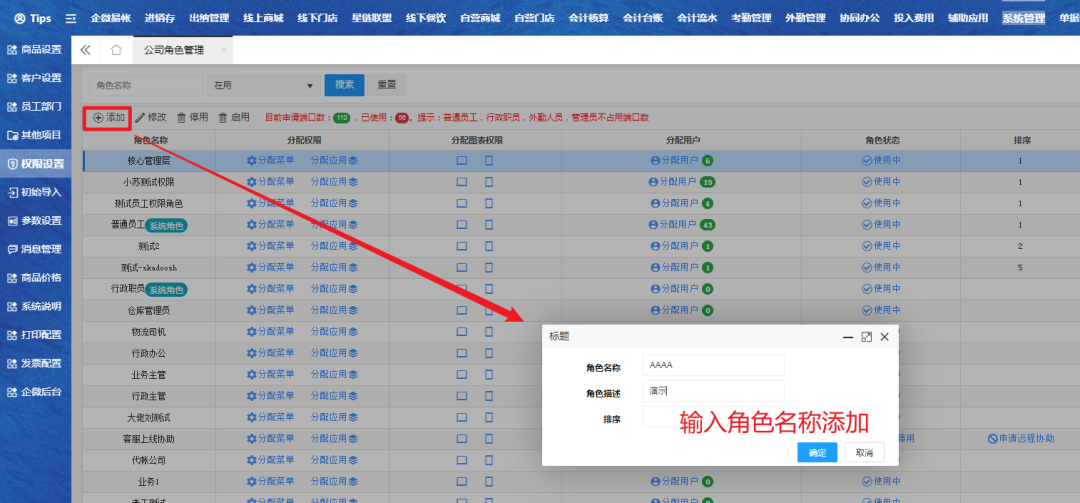The image size is (1080, 503).
Task: Click the 停用 trash icon in toolbar
Action: pos(181,118)
